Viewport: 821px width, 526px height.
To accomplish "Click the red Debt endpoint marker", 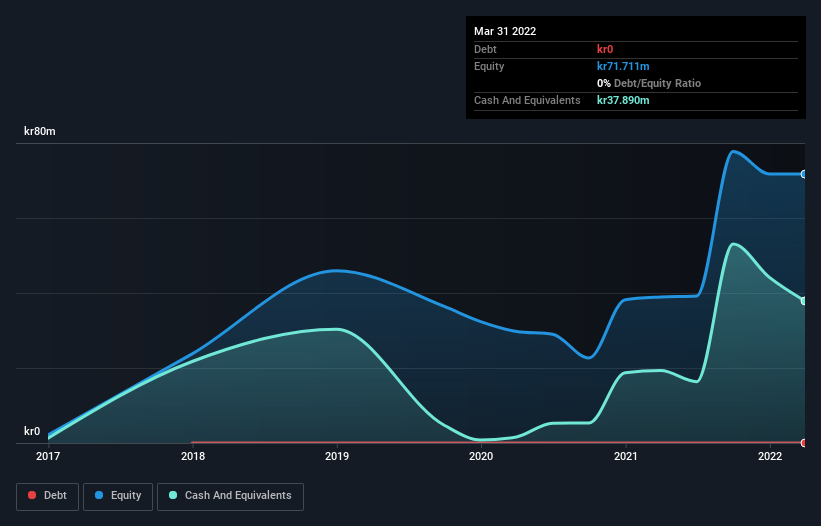I will [804, 443].
